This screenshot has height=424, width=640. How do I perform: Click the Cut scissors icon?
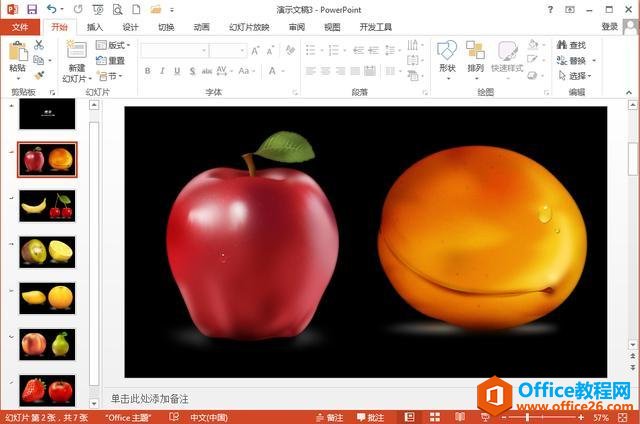click(x=39, y=45)
